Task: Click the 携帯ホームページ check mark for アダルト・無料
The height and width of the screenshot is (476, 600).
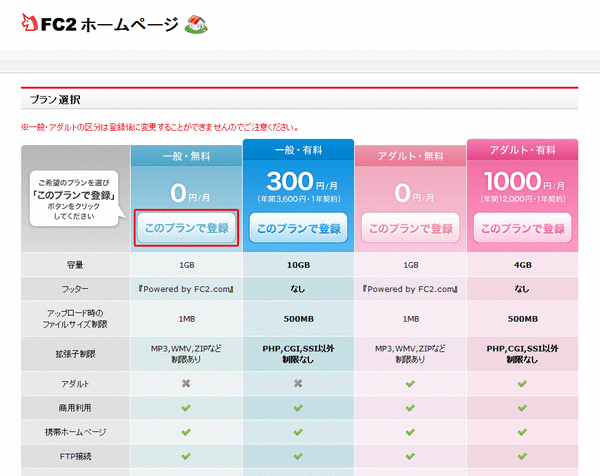Action: (410, 432)
